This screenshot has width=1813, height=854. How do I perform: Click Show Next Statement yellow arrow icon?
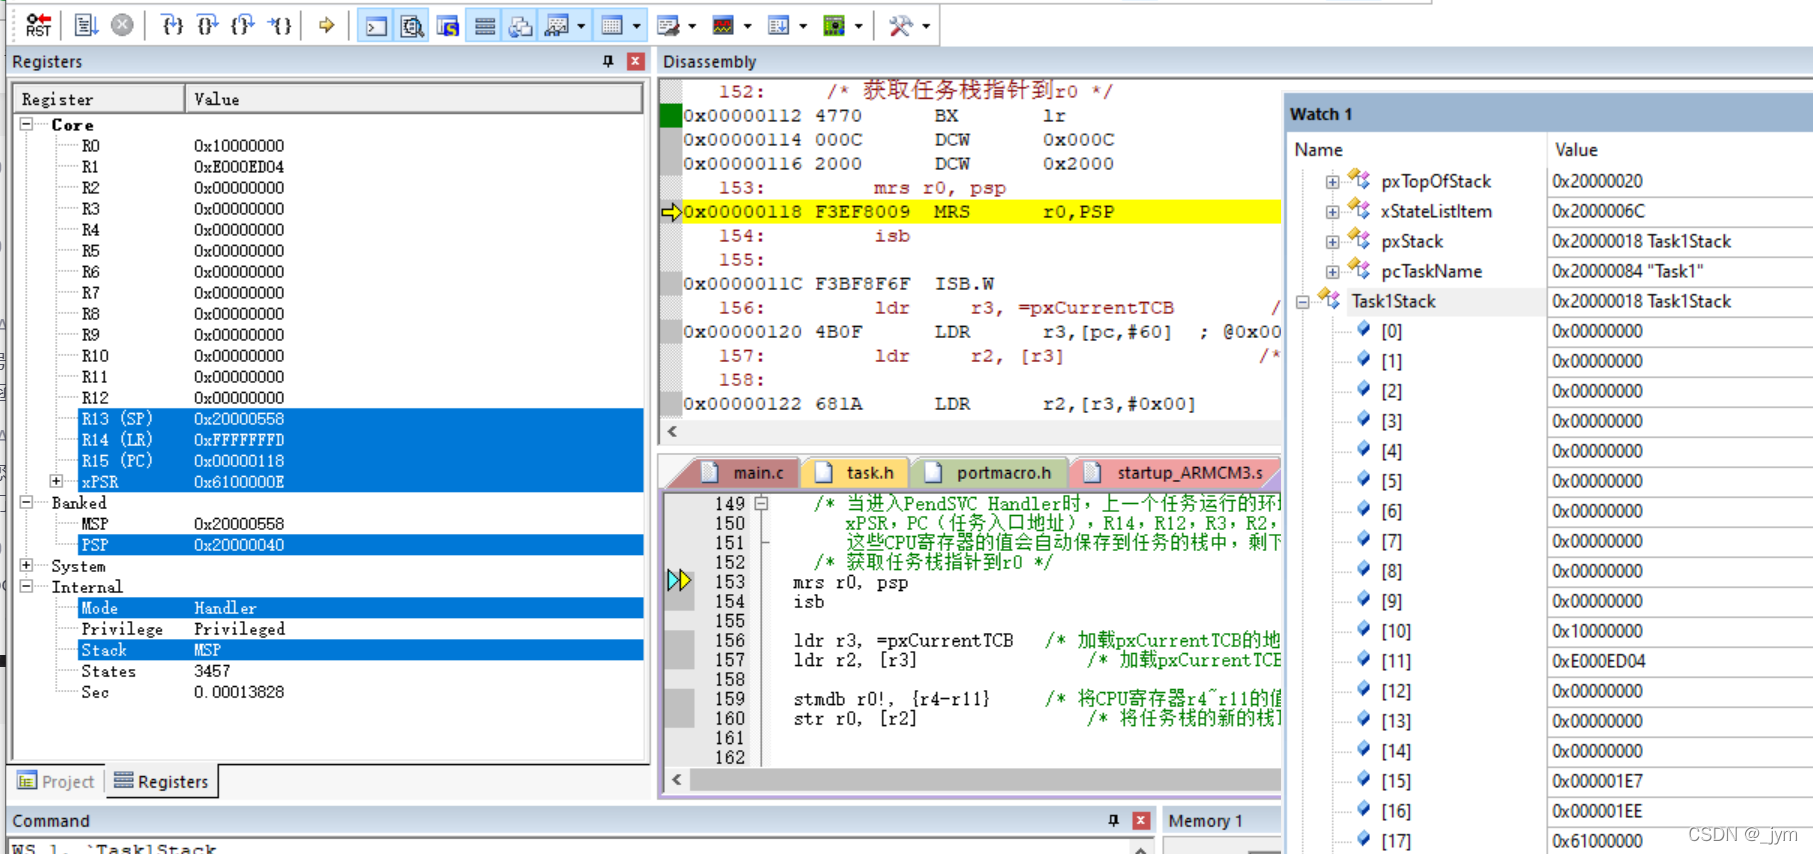click(326, 25)
